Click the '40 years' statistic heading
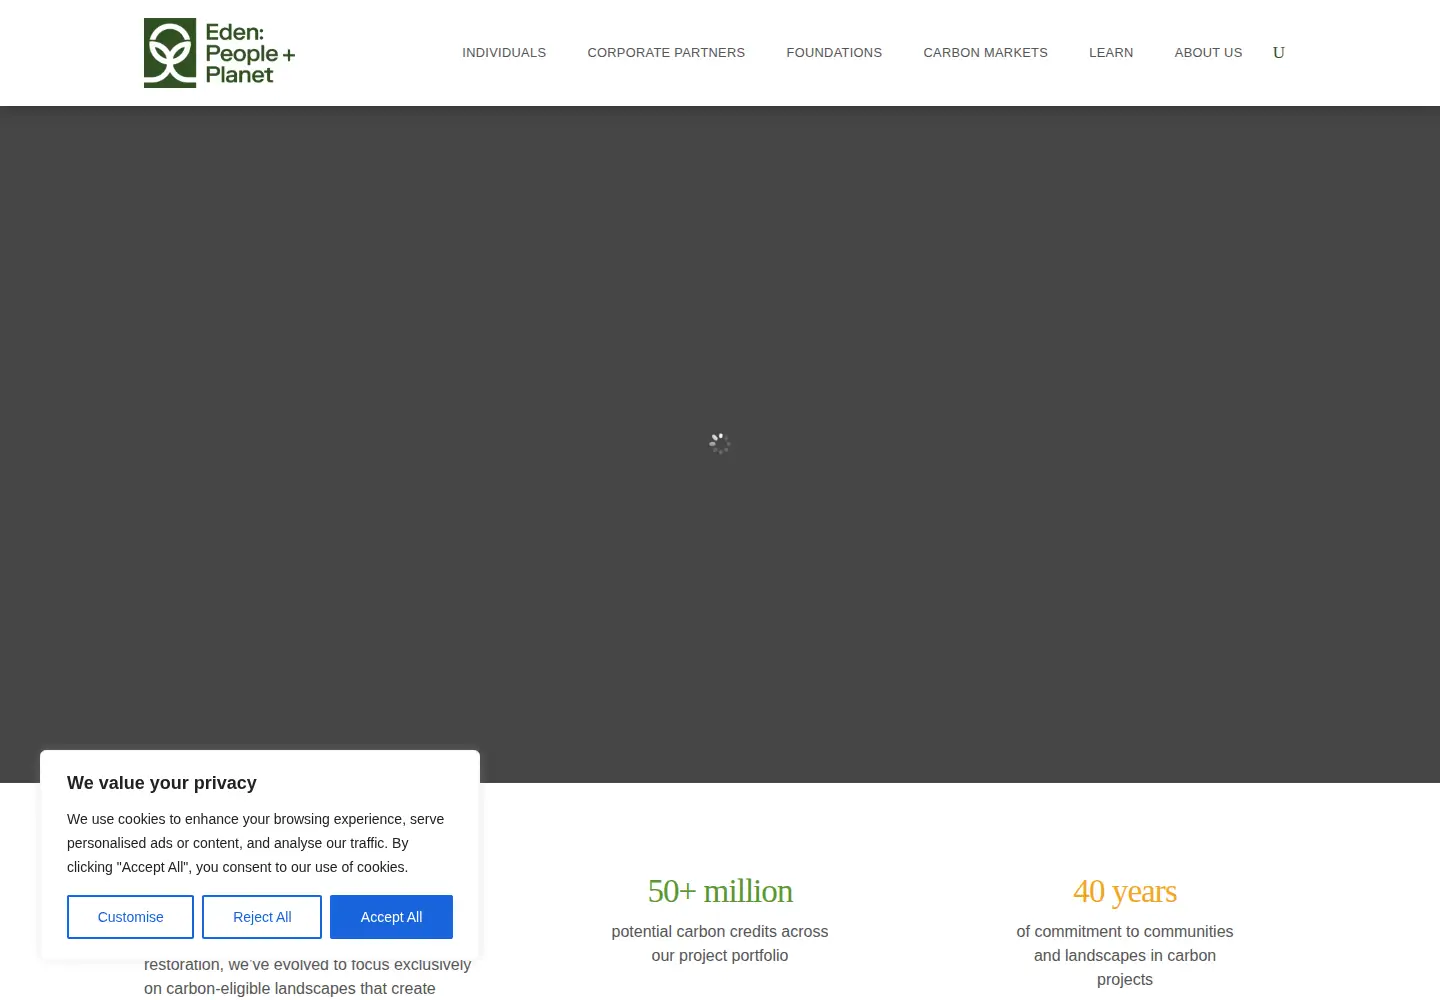1440x1000 pixels. pos(1125,891)
